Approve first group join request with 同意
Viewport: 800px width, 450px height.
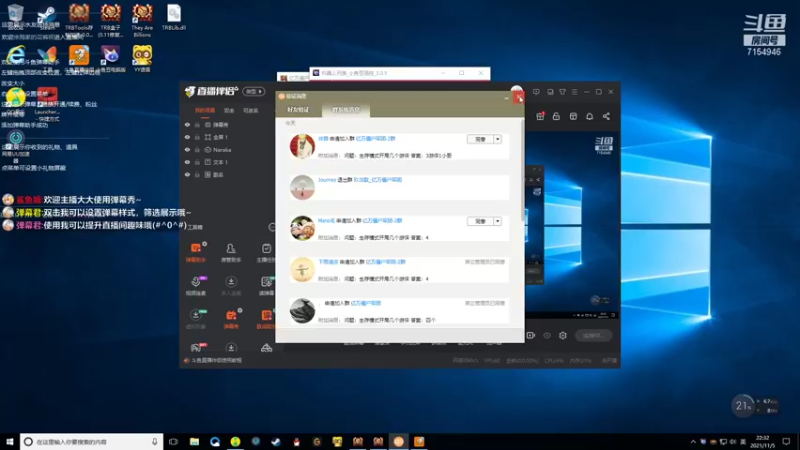point(480,139)
